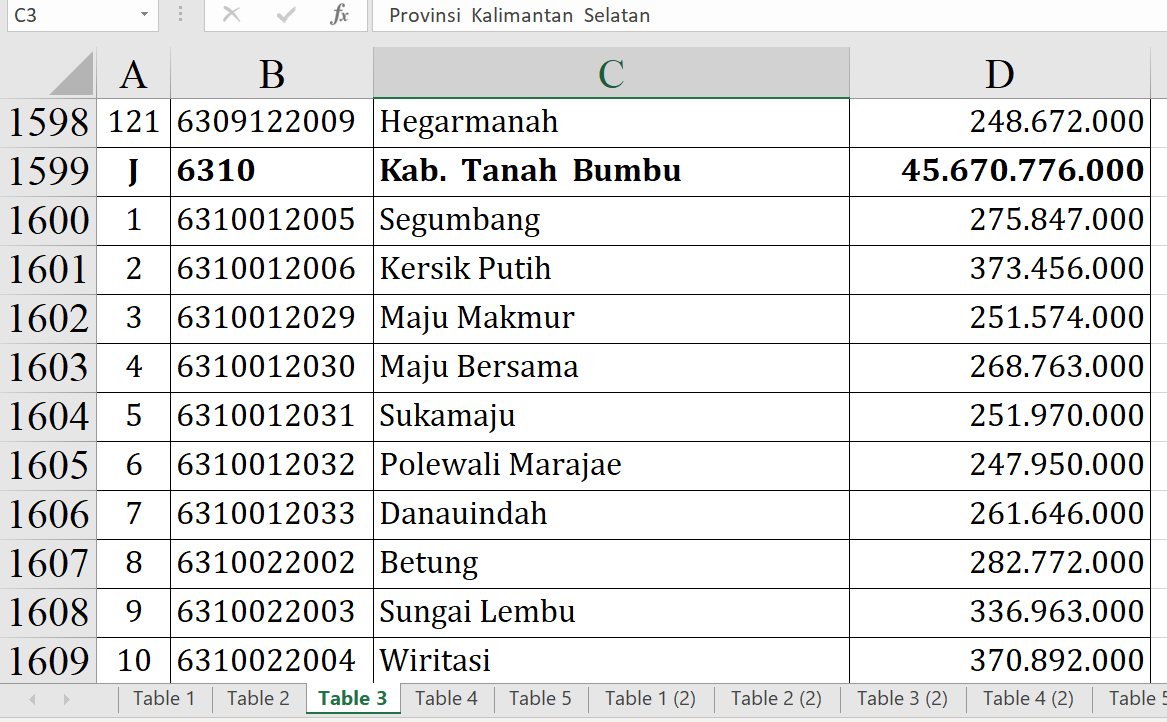Click the Select All corner triangle
The height and width of the screenshot is (722, 1167).
click(71, 74)
